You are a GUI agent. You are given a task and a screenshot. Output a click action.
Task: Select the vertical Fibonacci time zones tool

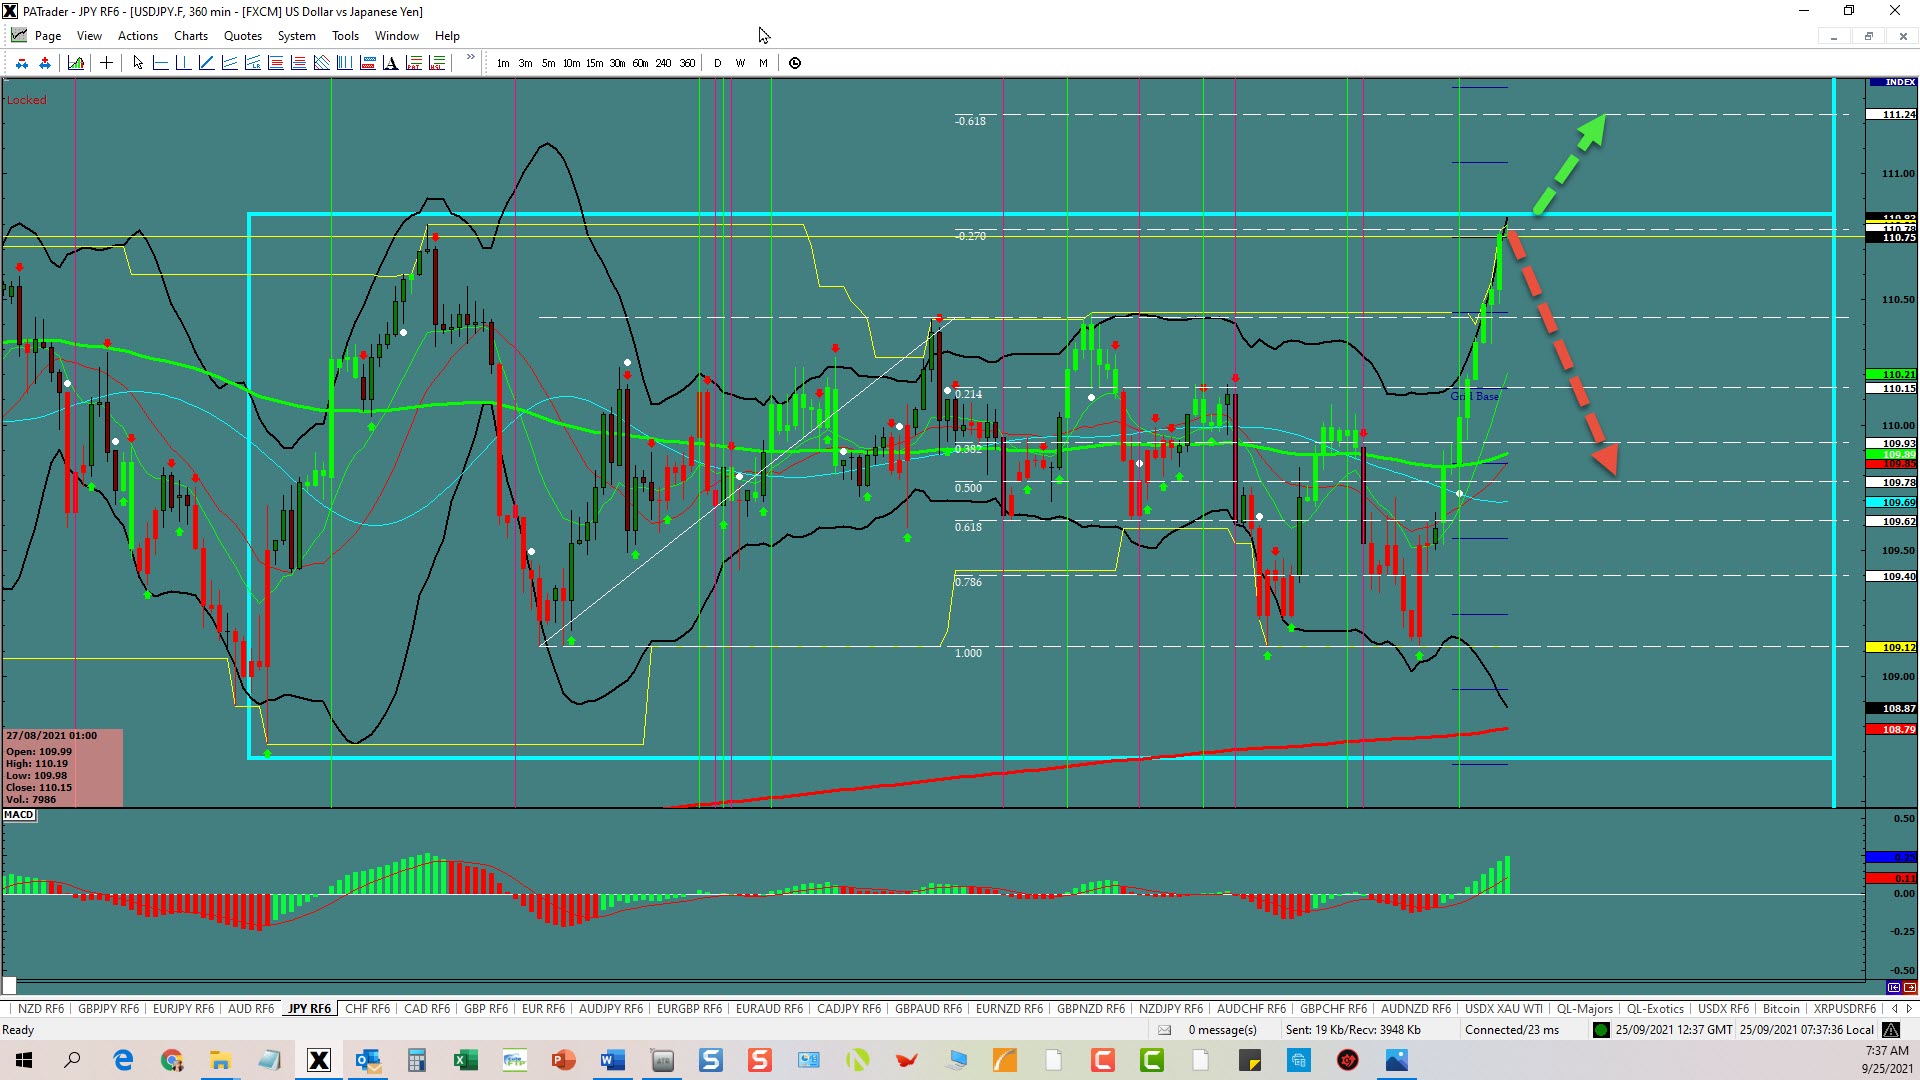344,63
